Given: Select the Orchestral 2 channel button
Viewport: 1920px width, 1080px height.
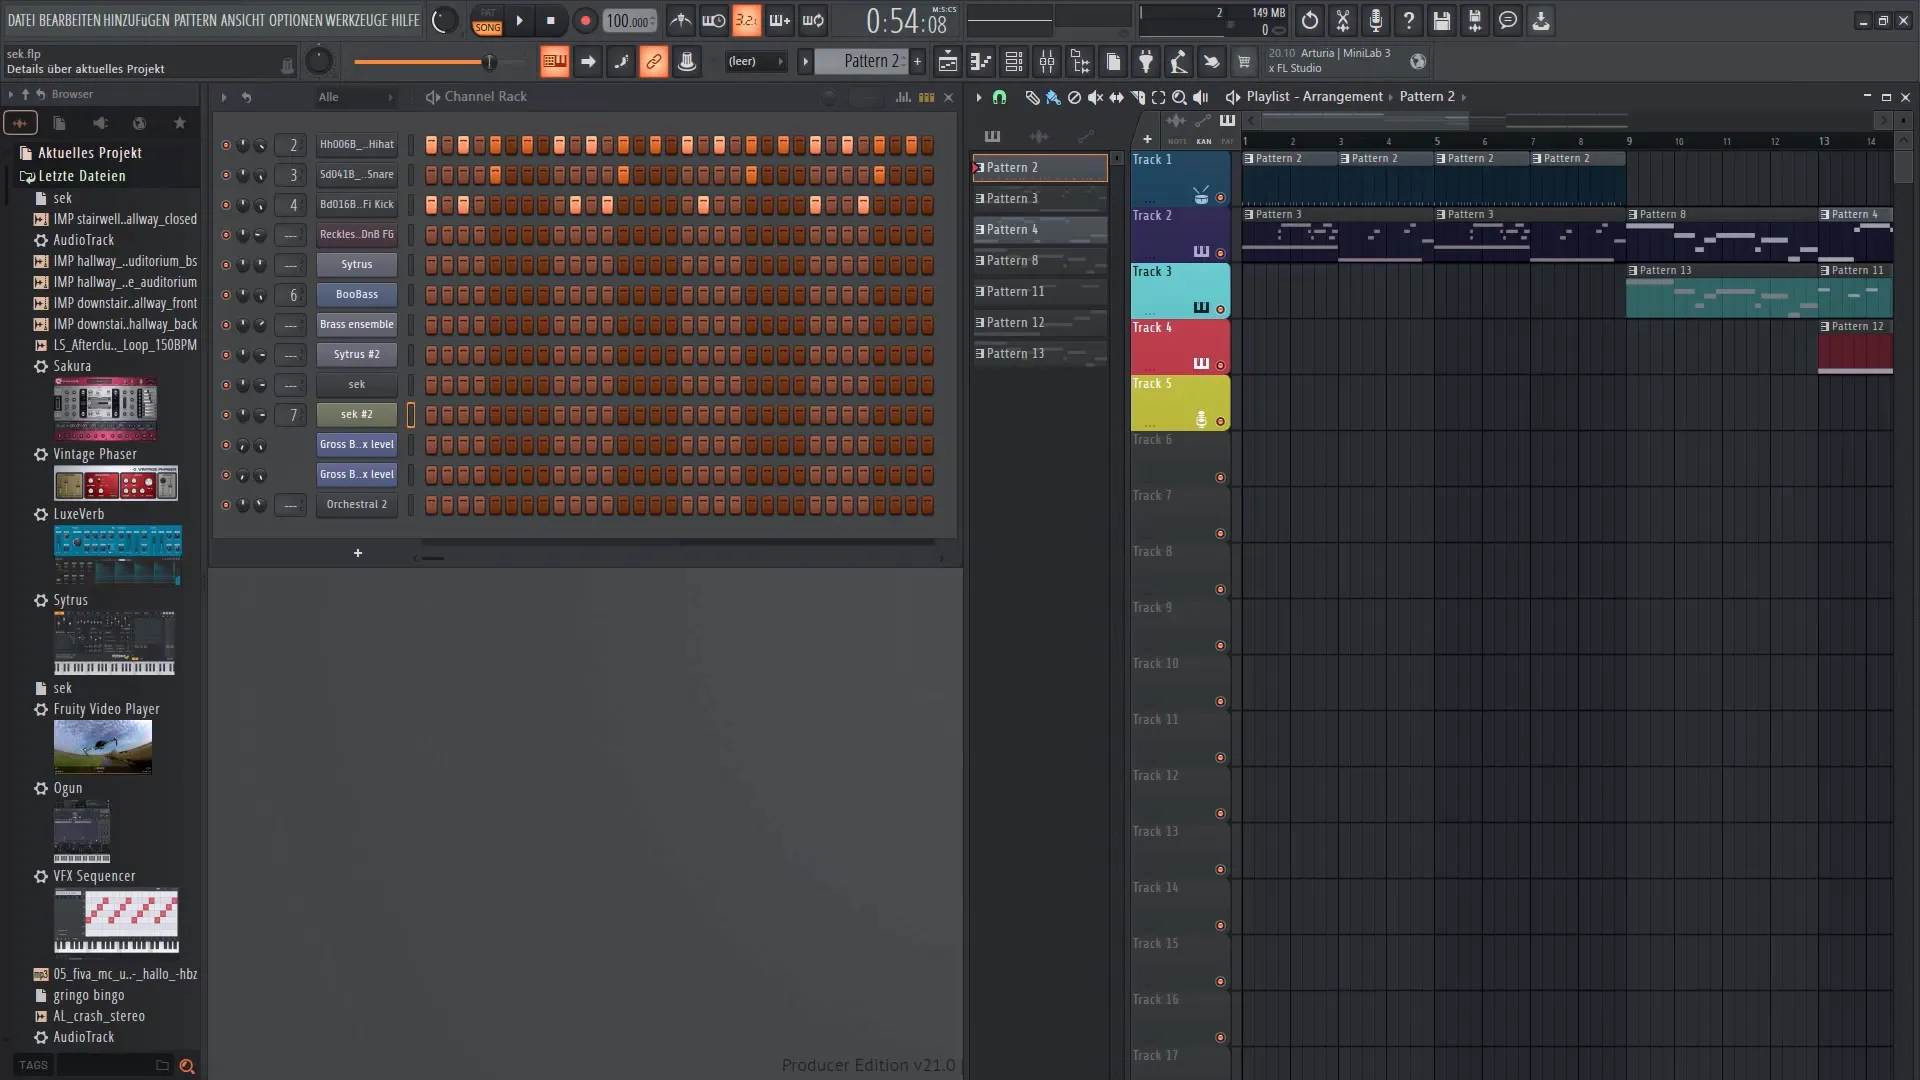Looking at the screenshot, I should click(357, 505).
